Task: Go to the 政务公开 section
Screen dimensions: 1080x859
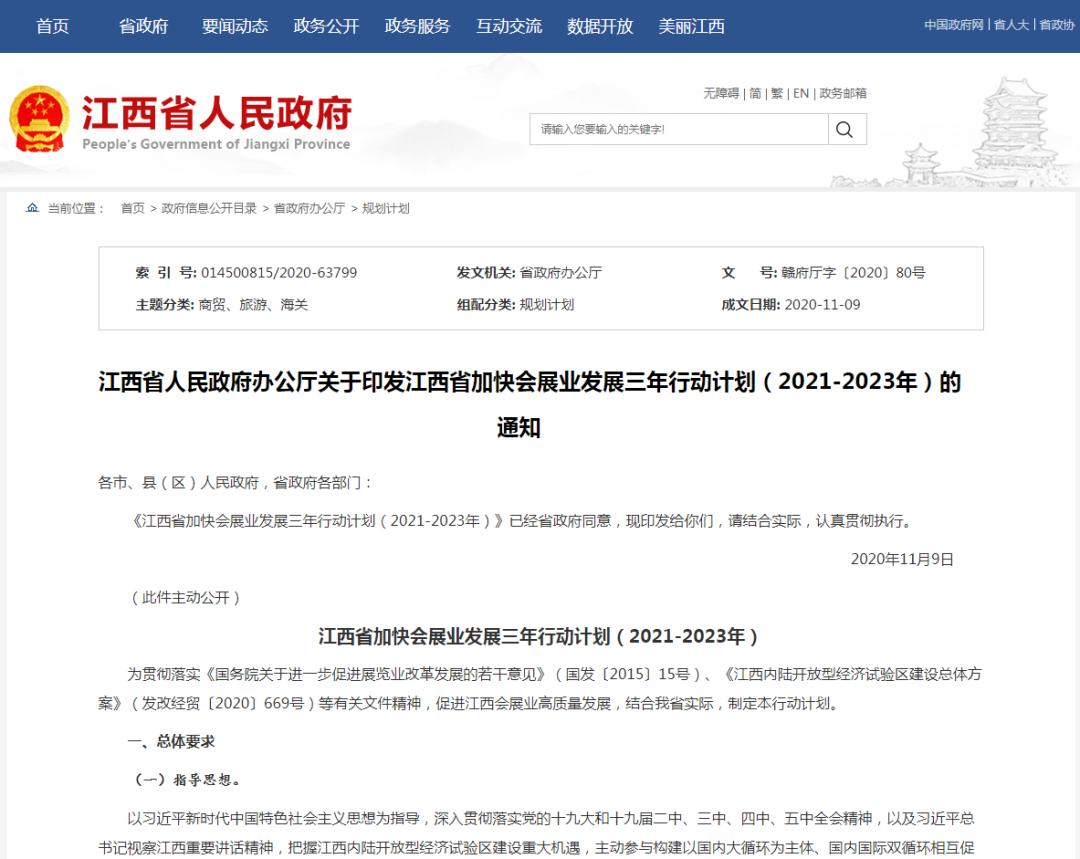Action: point(326,26)
